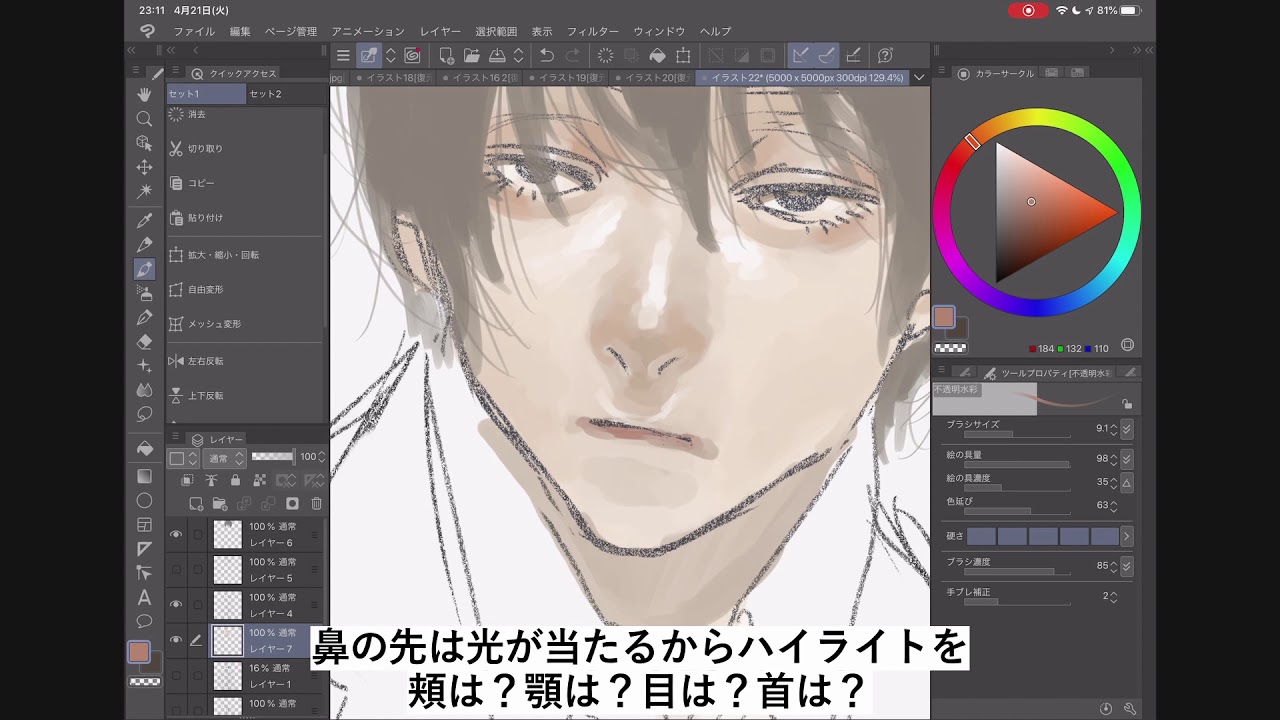Viewport: 1280px width, 720px height.
Task: Click the Save icon in command bar
Action: pos(496,56)
